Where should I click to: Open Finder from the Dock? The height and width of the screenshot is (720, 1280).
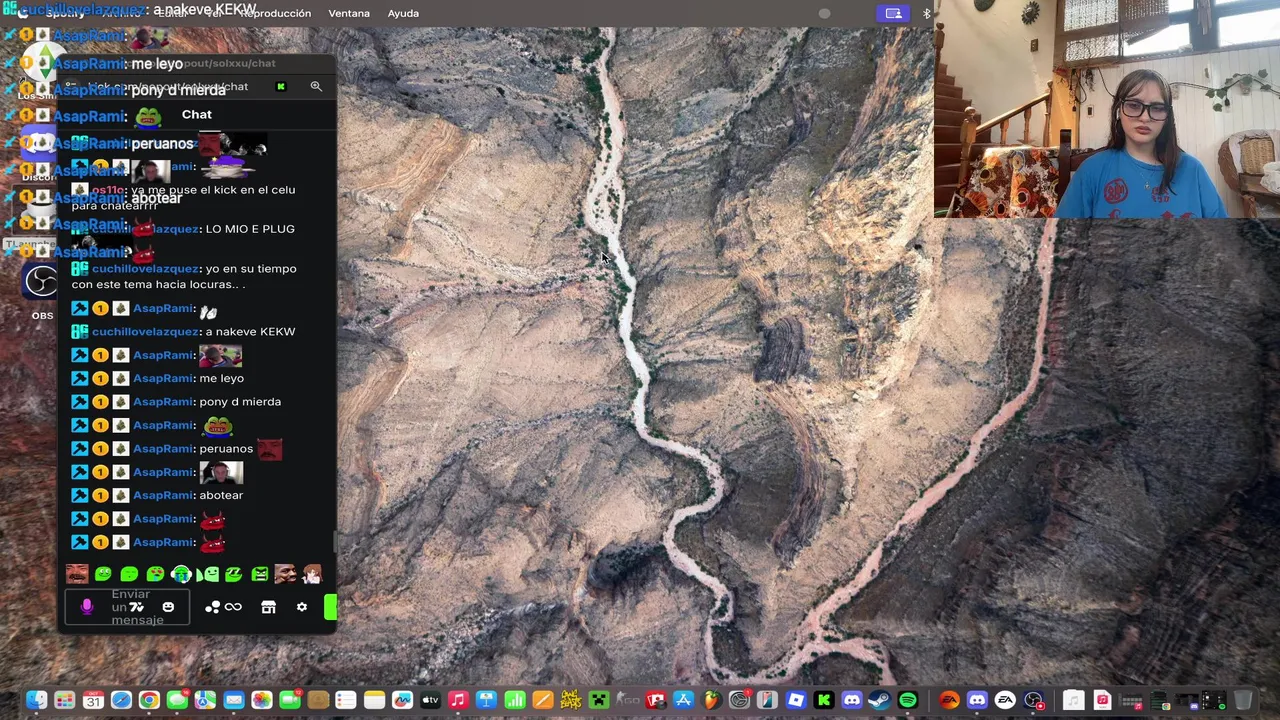point(36,700)
